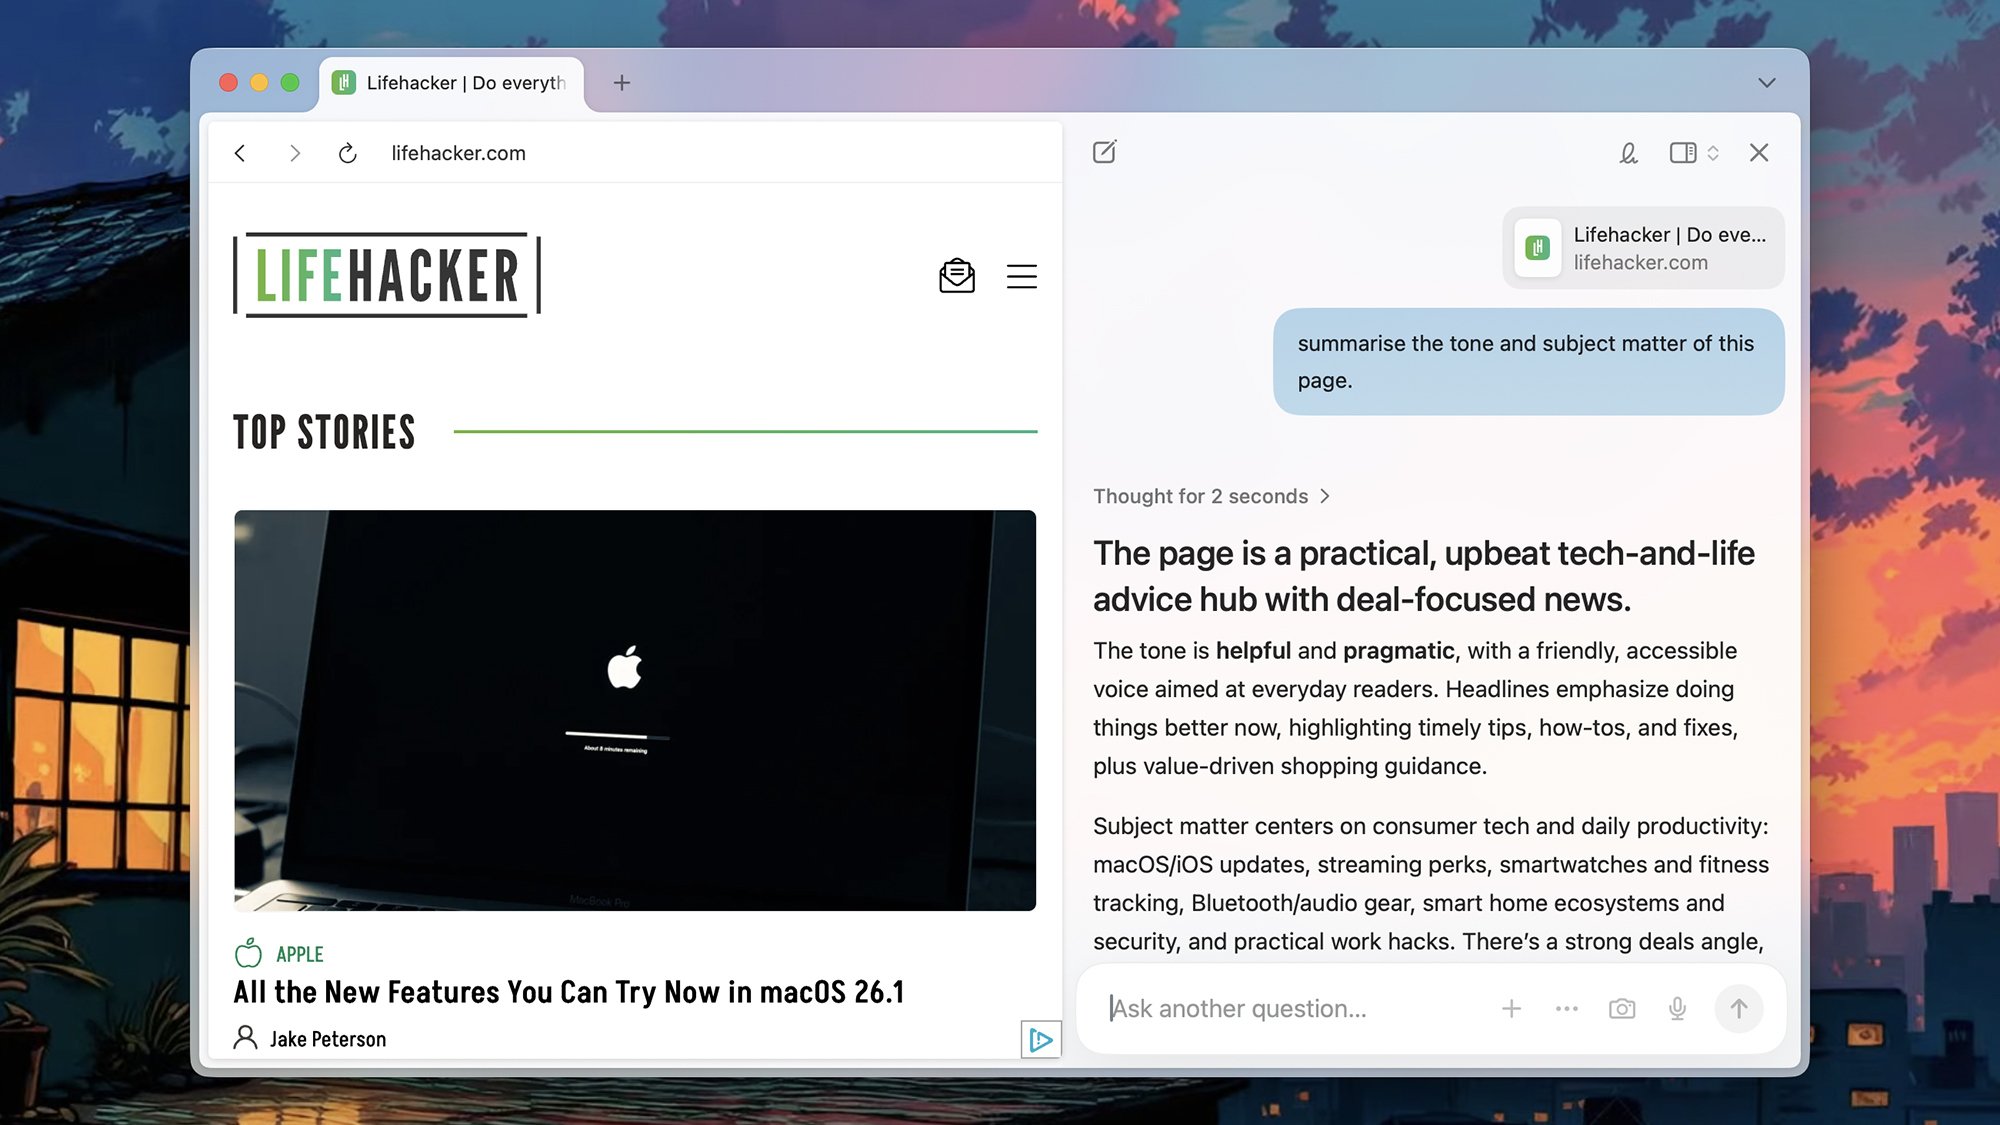Screen dimensions: 2000x1125
Task: Click the 'TOP STORIES' heading
Action: click(324, 432)
